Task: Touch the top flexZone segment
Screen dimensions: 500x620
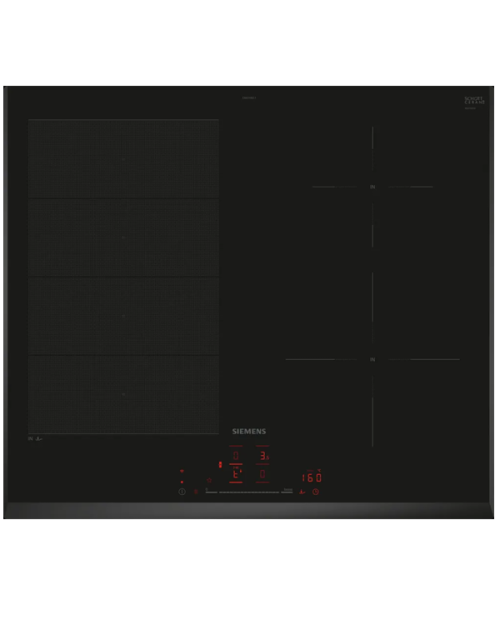Action: tap(123, 158)
